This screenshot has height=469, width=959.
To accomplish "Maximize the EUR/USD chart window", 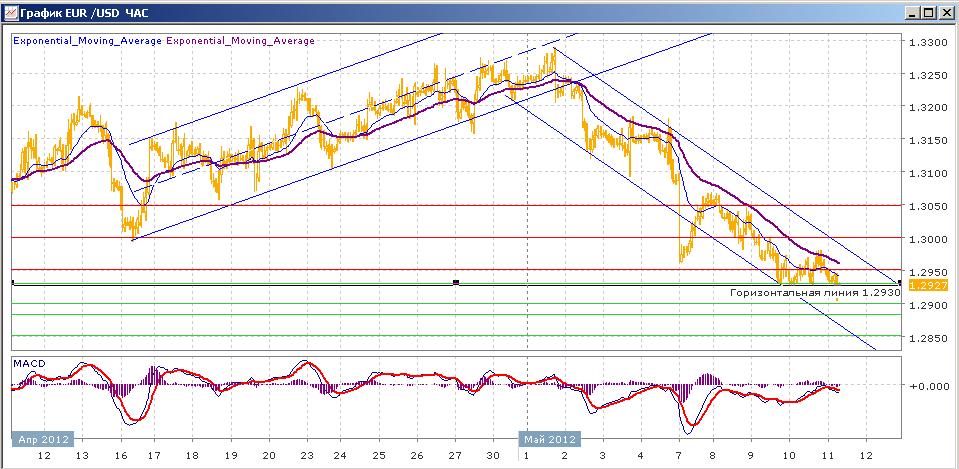I will [928, 12].
